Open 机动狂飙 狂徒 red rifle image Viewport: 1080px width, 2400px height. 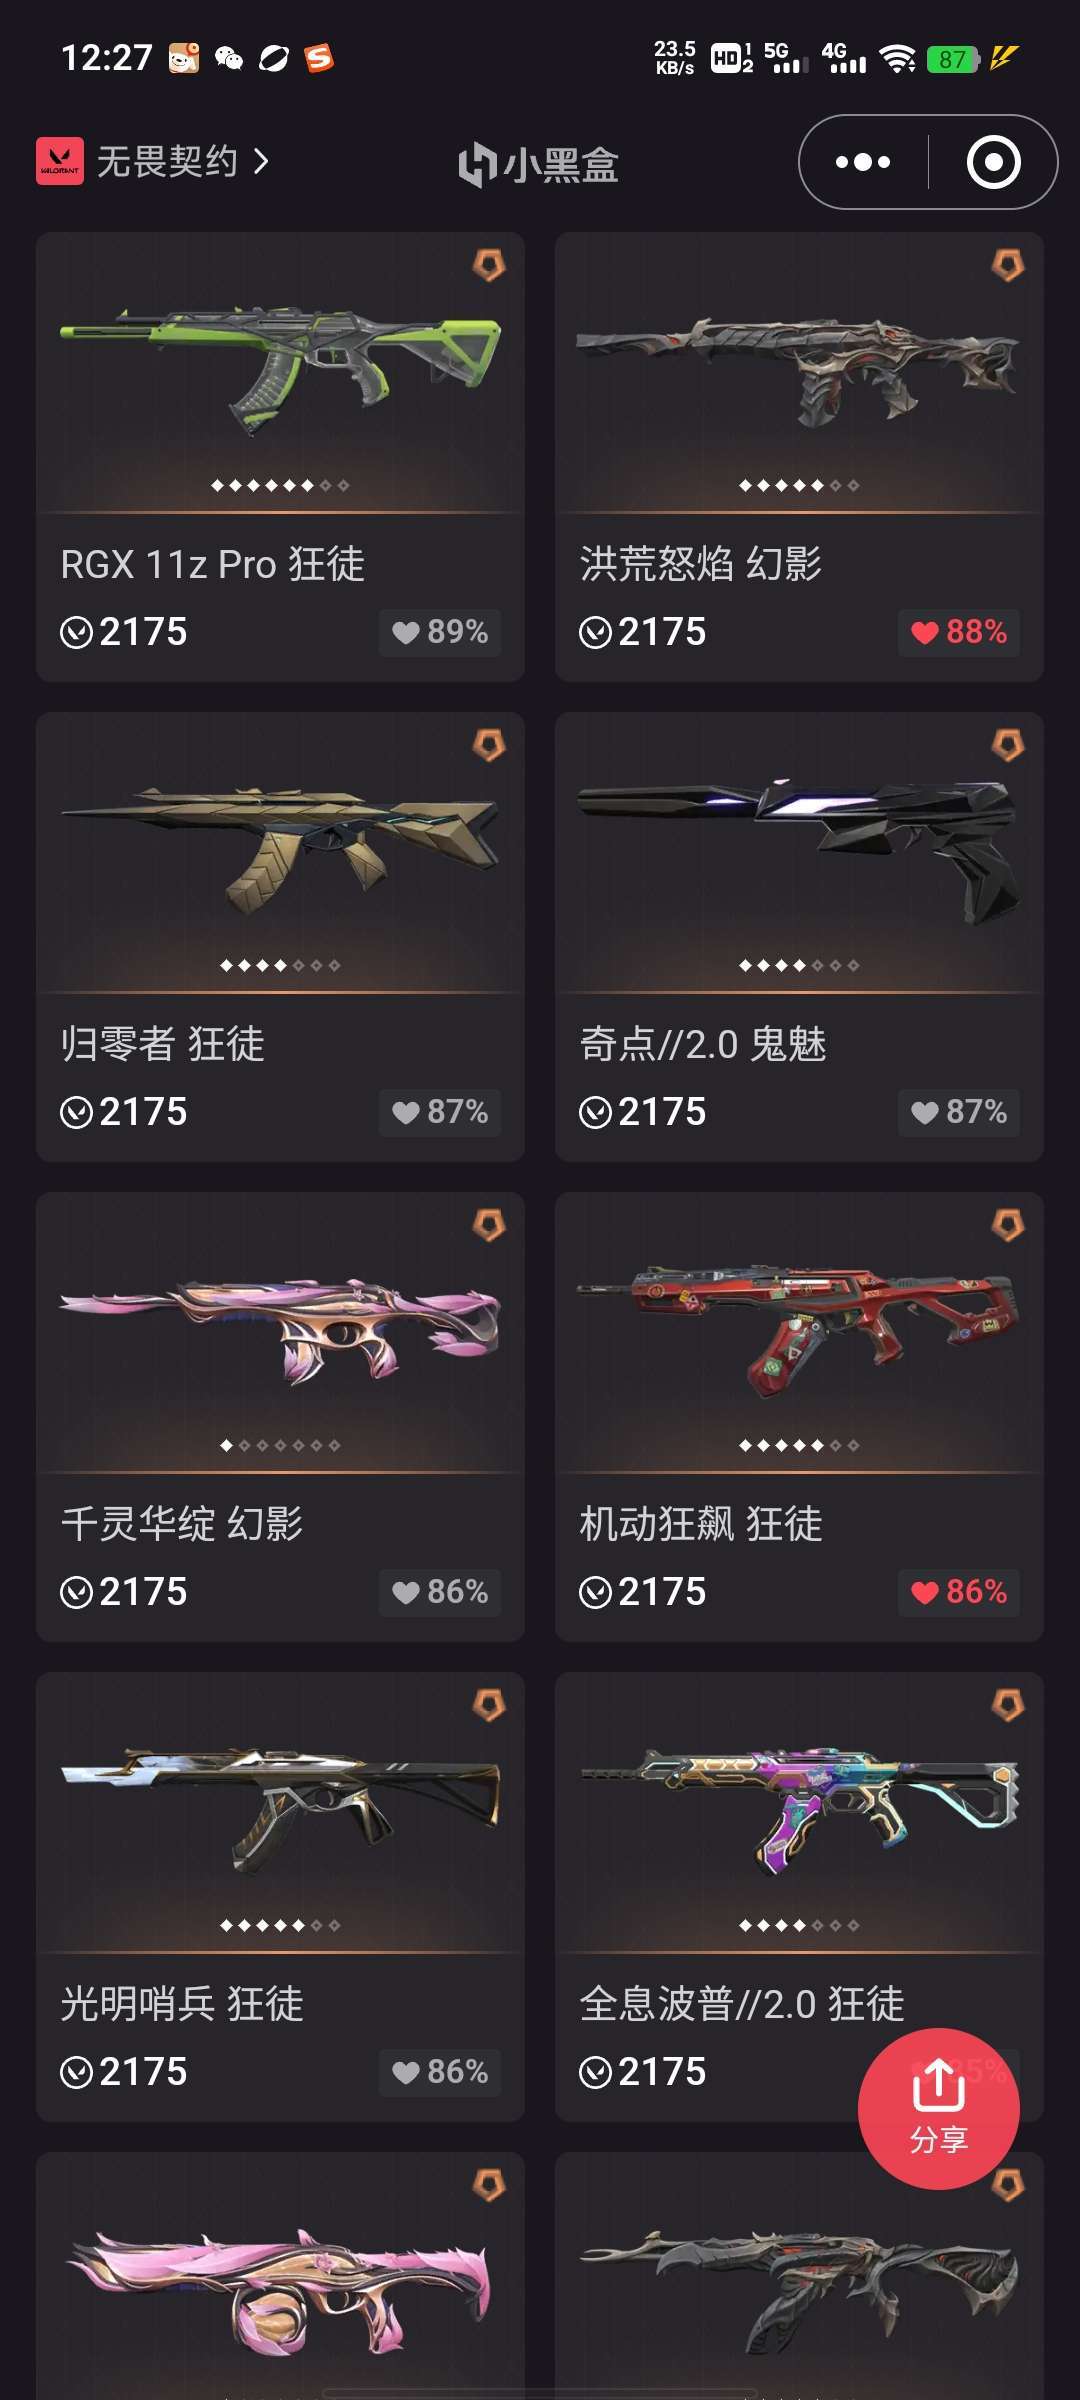[799, 1328]
